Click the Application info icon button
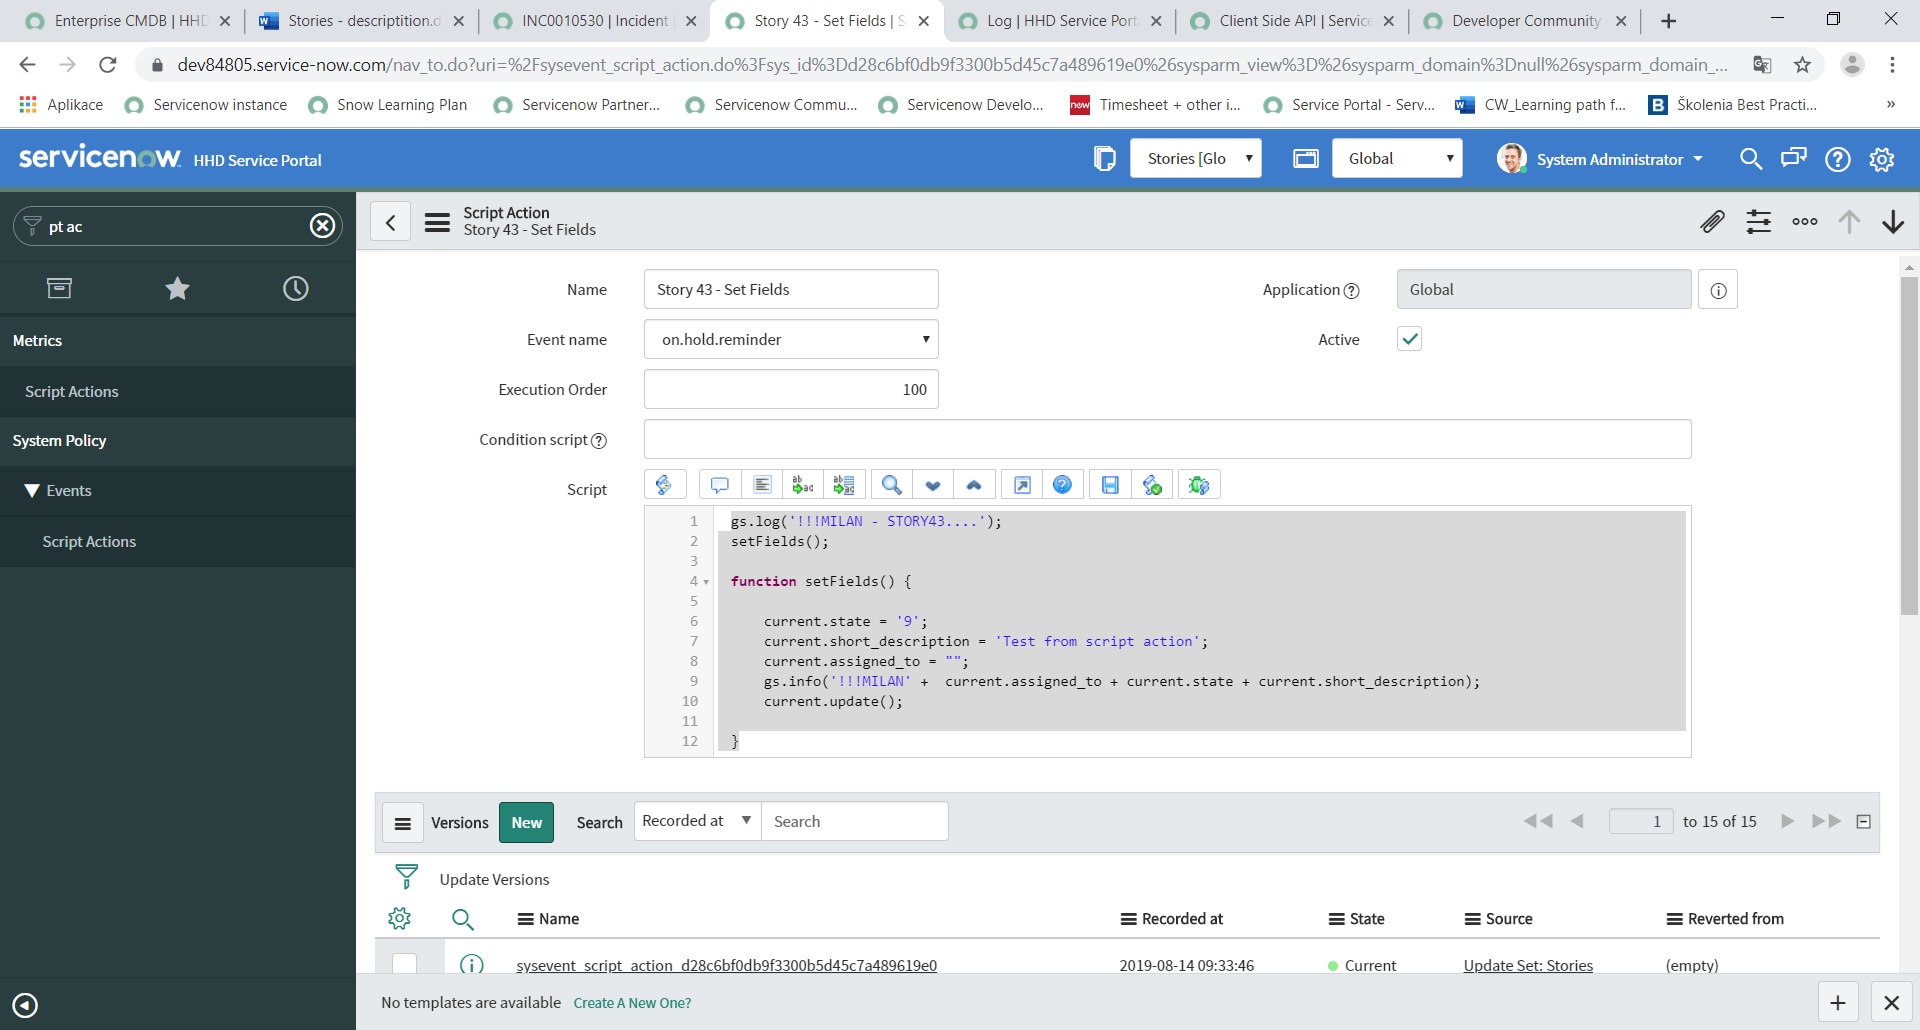The image size is (1920, 1030). [x=1718, y=290]
